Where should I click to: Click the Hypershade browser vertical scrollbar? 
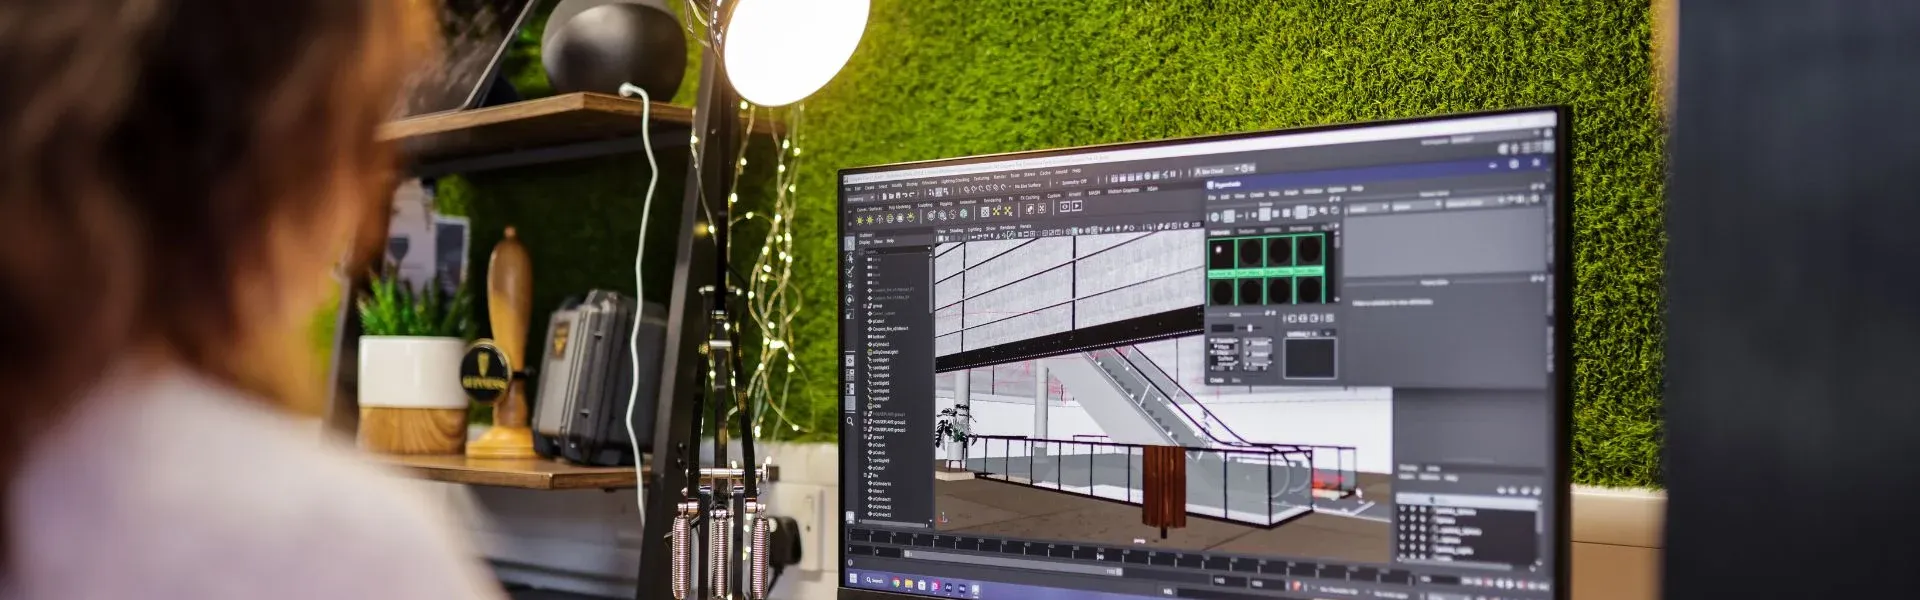point(1337,265)
